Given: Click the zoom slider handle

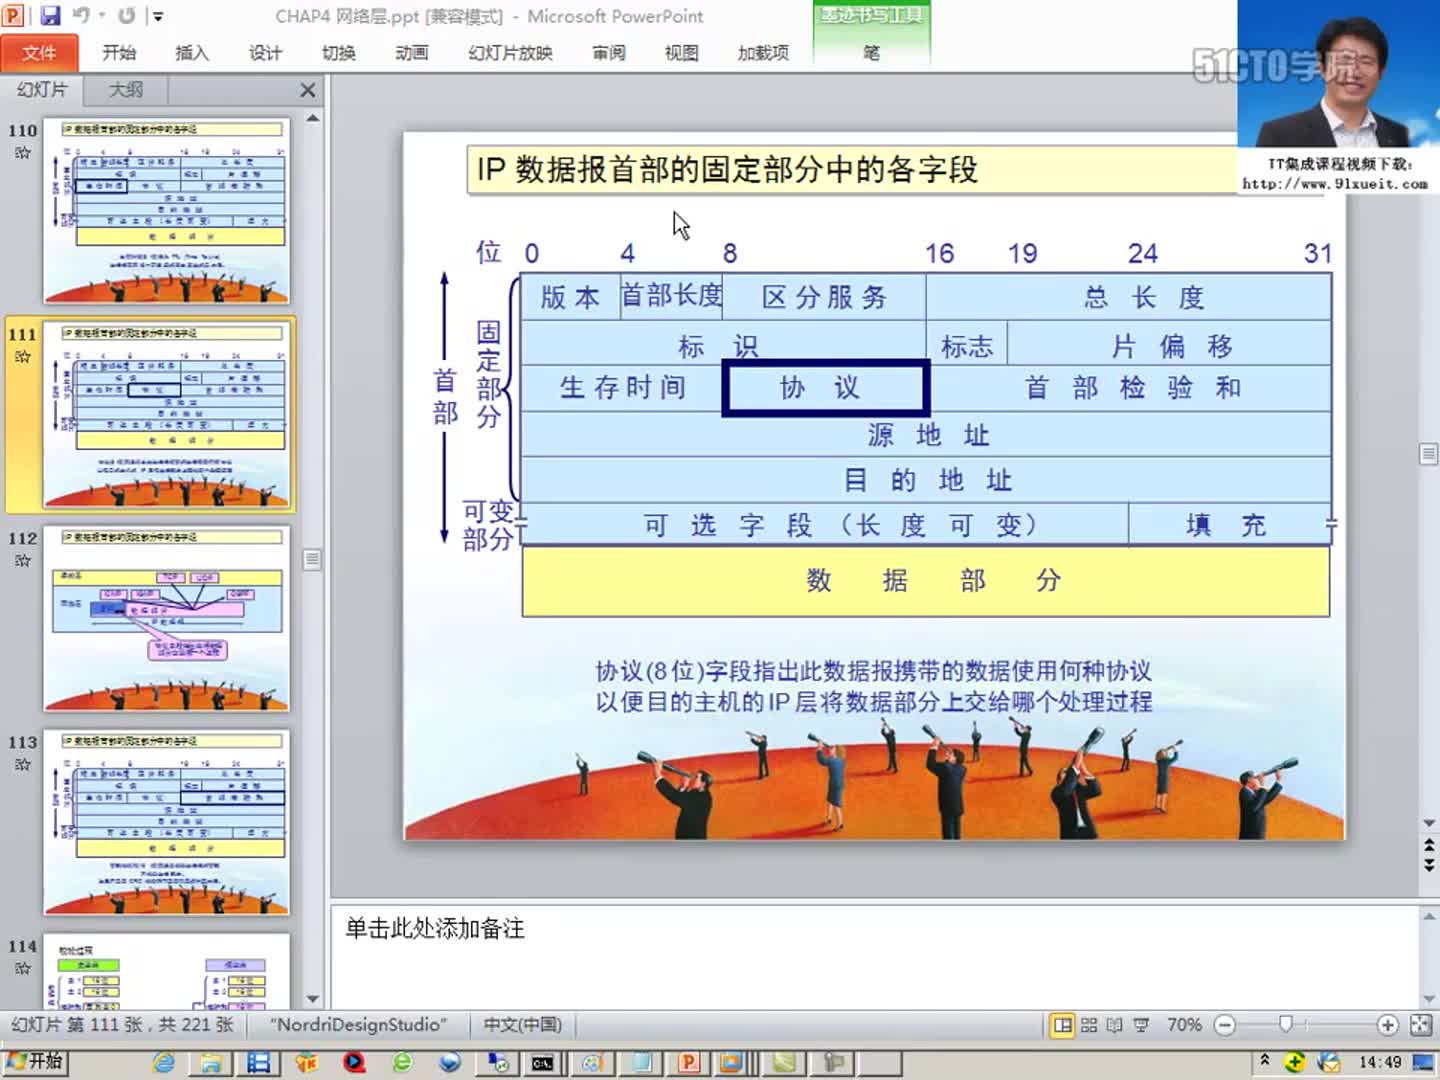Looking at the screenshot, I should tap(1286, 1024).
